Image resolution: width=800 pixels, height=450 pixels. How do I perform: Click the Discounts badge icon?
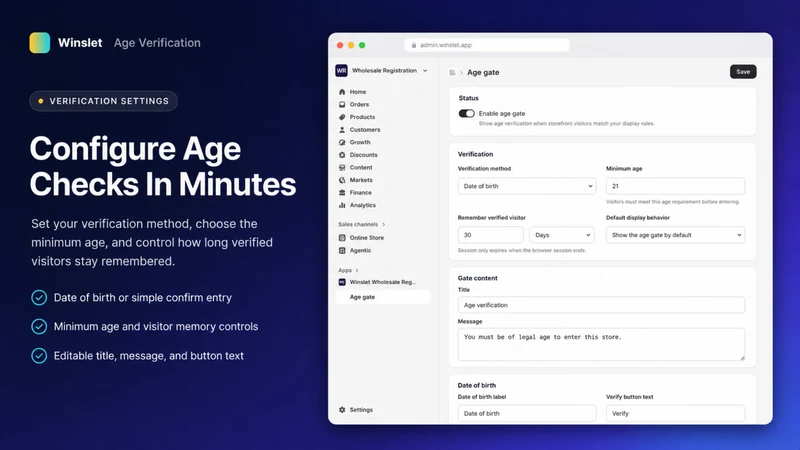(342, 155)
